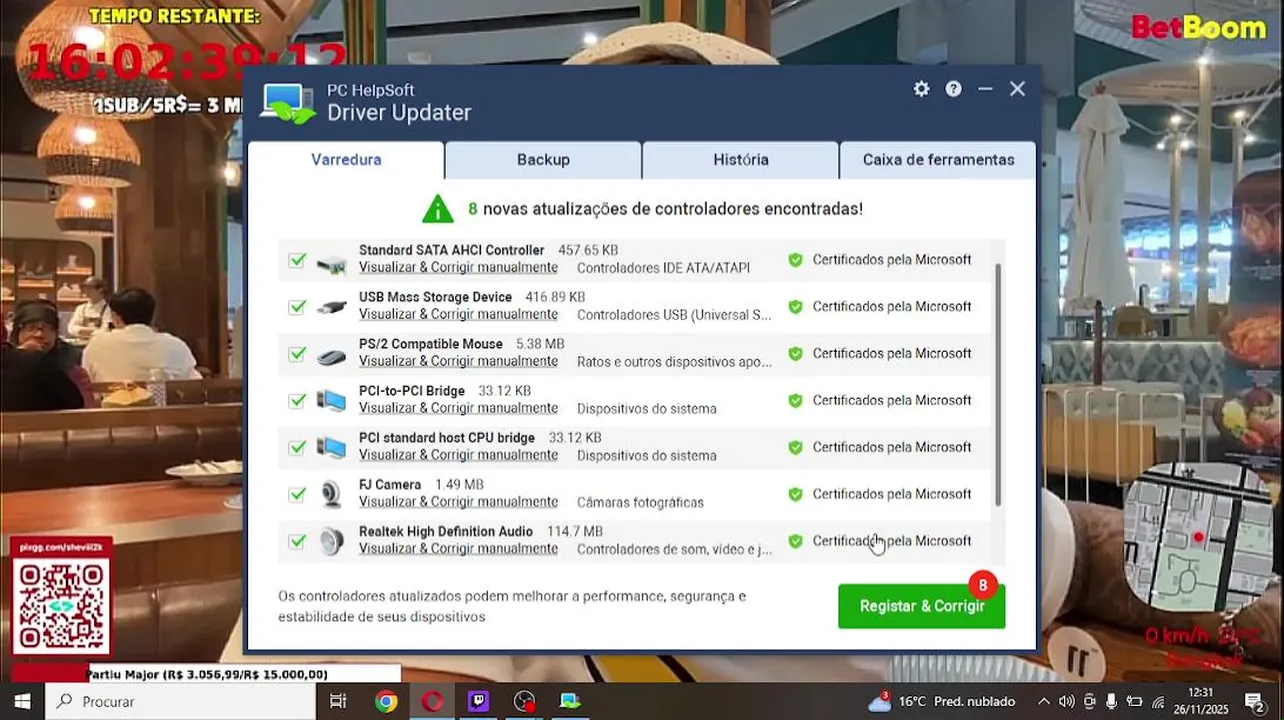
Task: Click the Microsoft certified shield for USB Mass Storage
Action: 795,307
